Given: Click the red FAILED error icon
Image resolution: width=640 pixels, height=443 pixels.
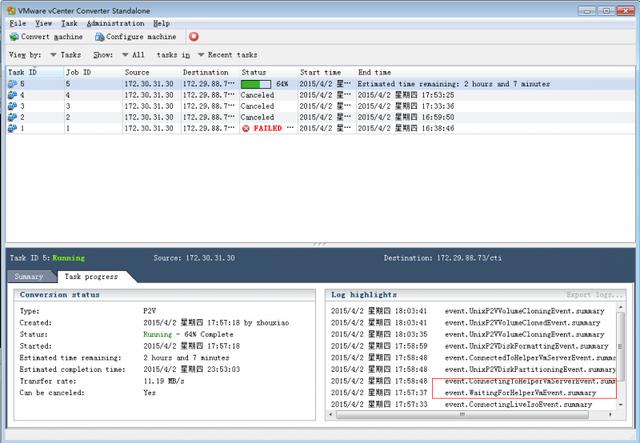Looking at the screenshot, I should (x=246, y=129).
